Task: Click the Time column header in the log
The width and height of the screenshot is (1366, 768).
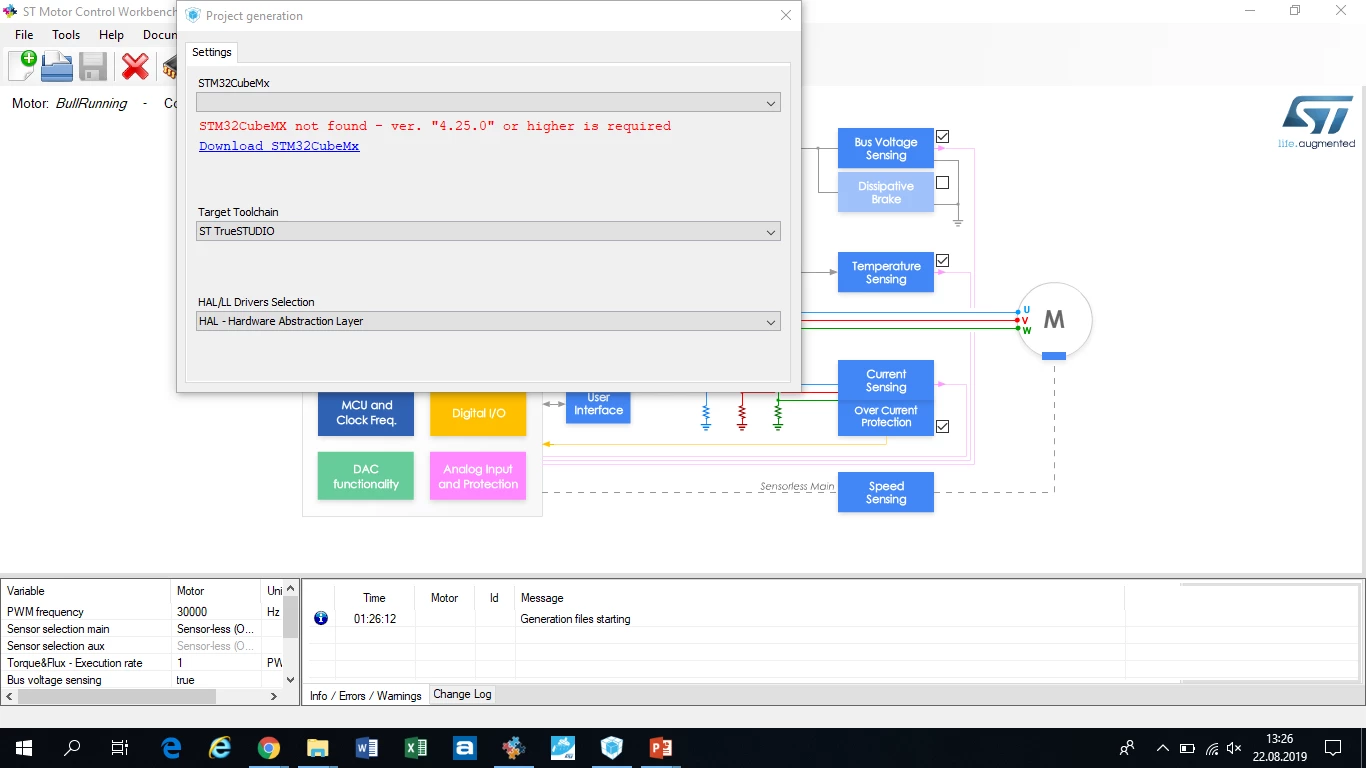Action: click(374, 598)
